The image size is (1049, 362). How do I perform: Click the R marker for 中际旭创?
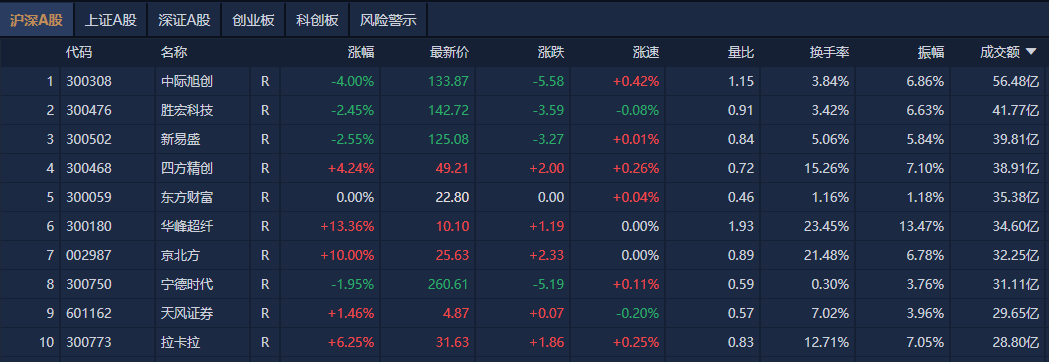tap(265, 82)
